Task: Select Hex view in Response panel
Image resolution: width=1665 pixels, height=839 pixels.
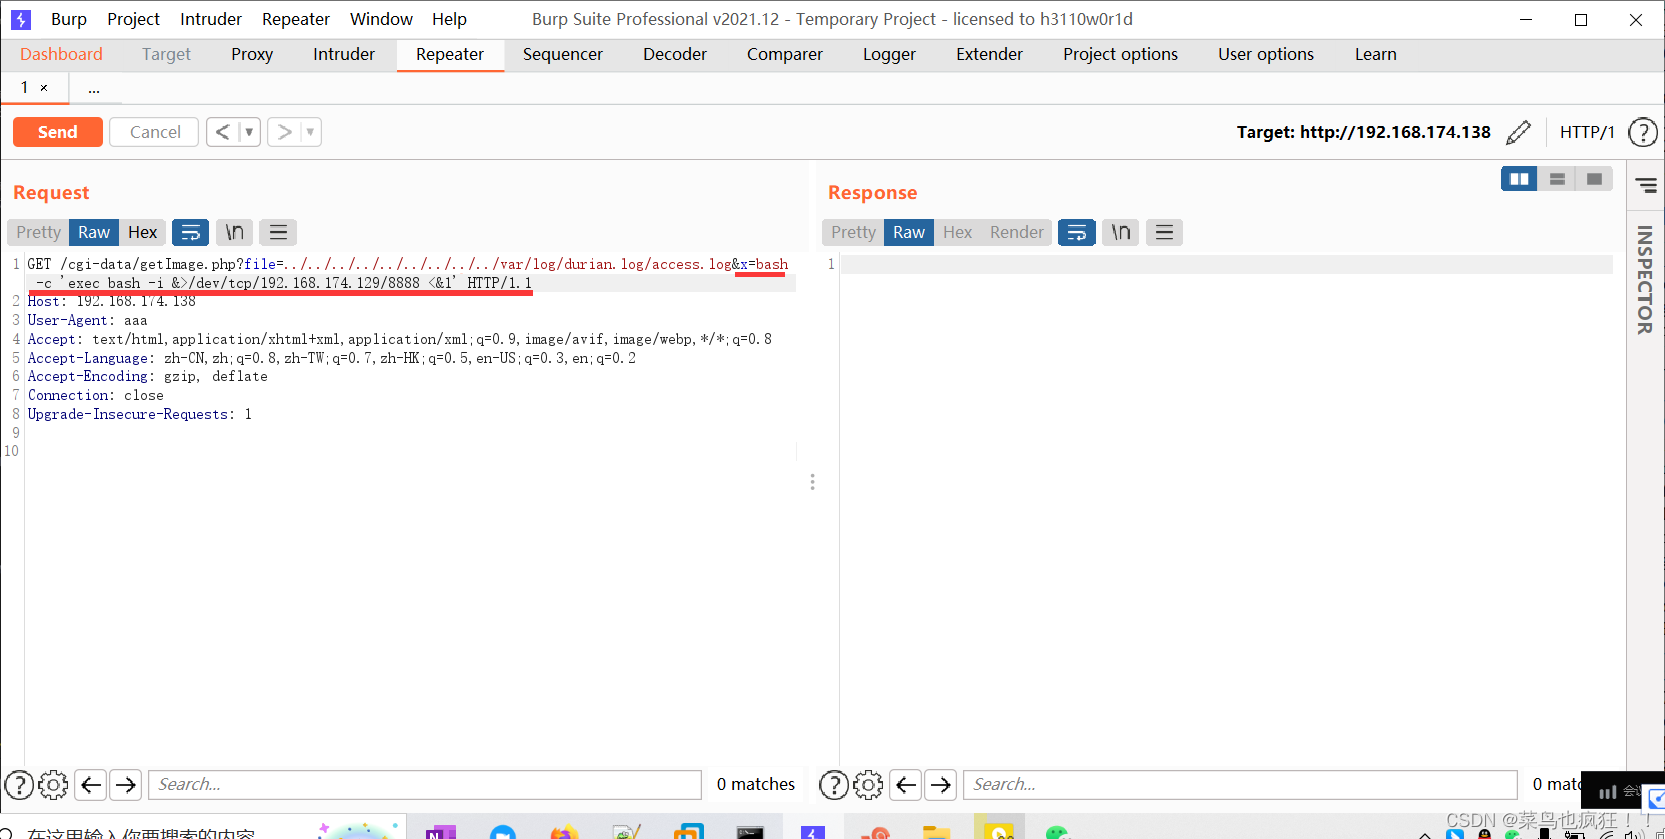Action: pyautogui.click(x=957, y=232)
